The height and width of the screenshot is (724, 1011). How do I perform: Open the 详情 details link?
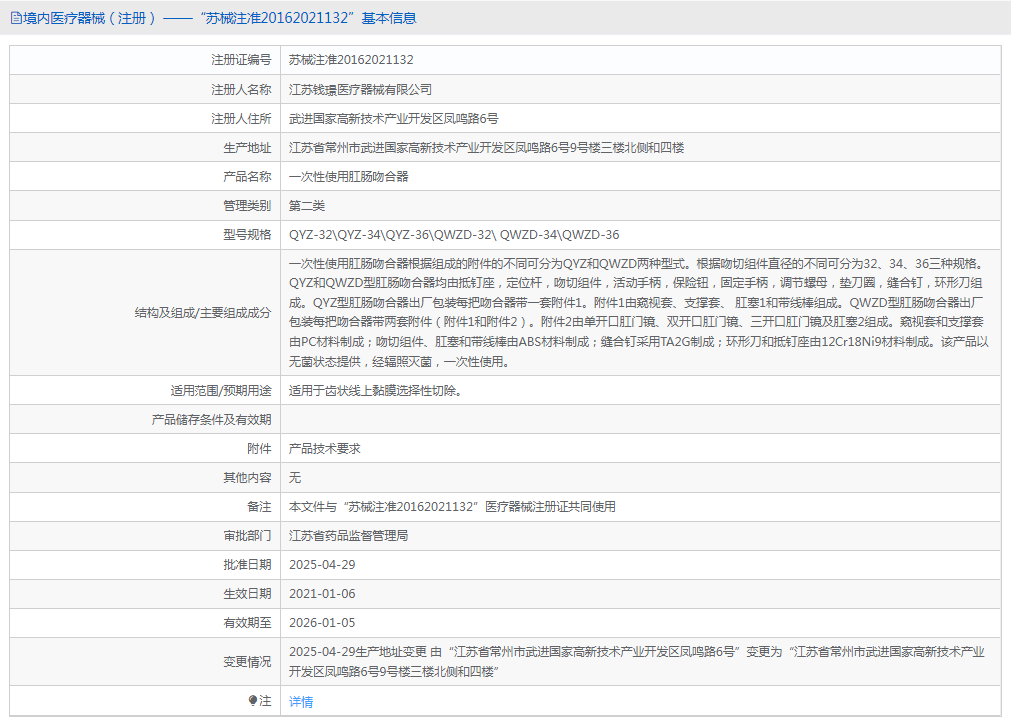(300, 701)
